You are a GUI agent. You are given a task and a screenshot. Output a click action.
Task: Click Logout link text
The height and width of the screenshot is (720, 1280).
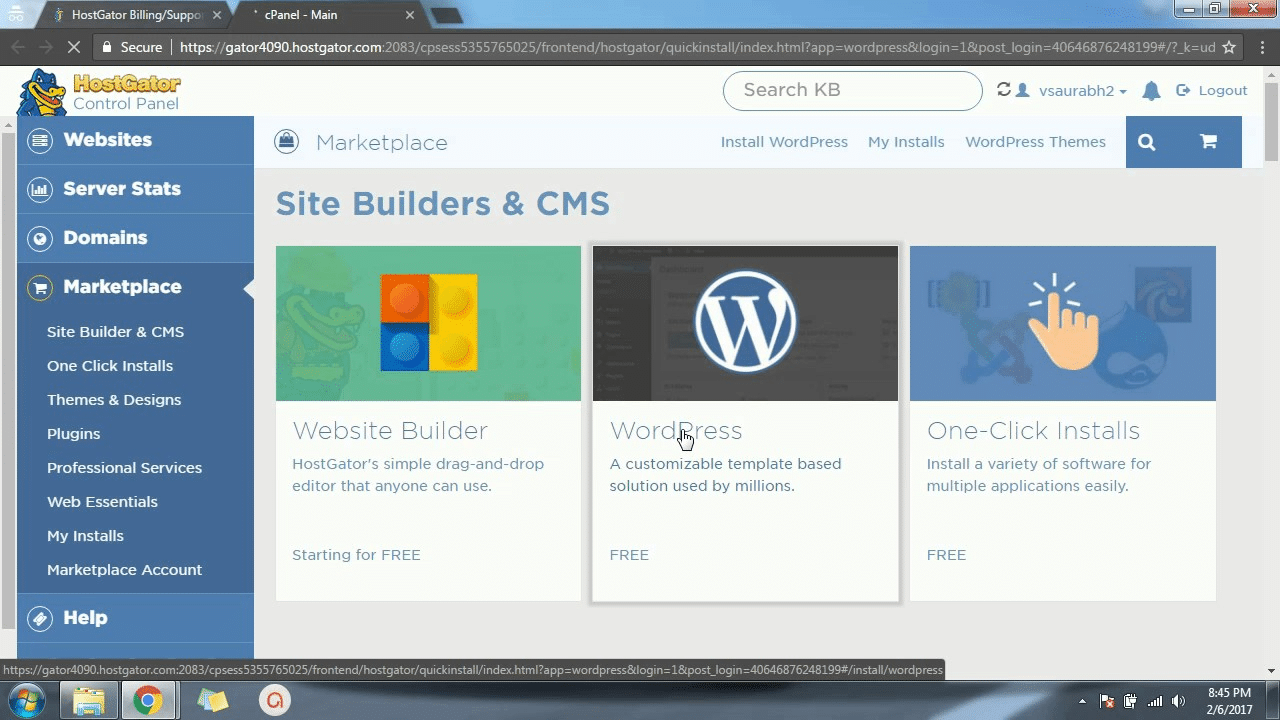click(x=1223, y=90)
